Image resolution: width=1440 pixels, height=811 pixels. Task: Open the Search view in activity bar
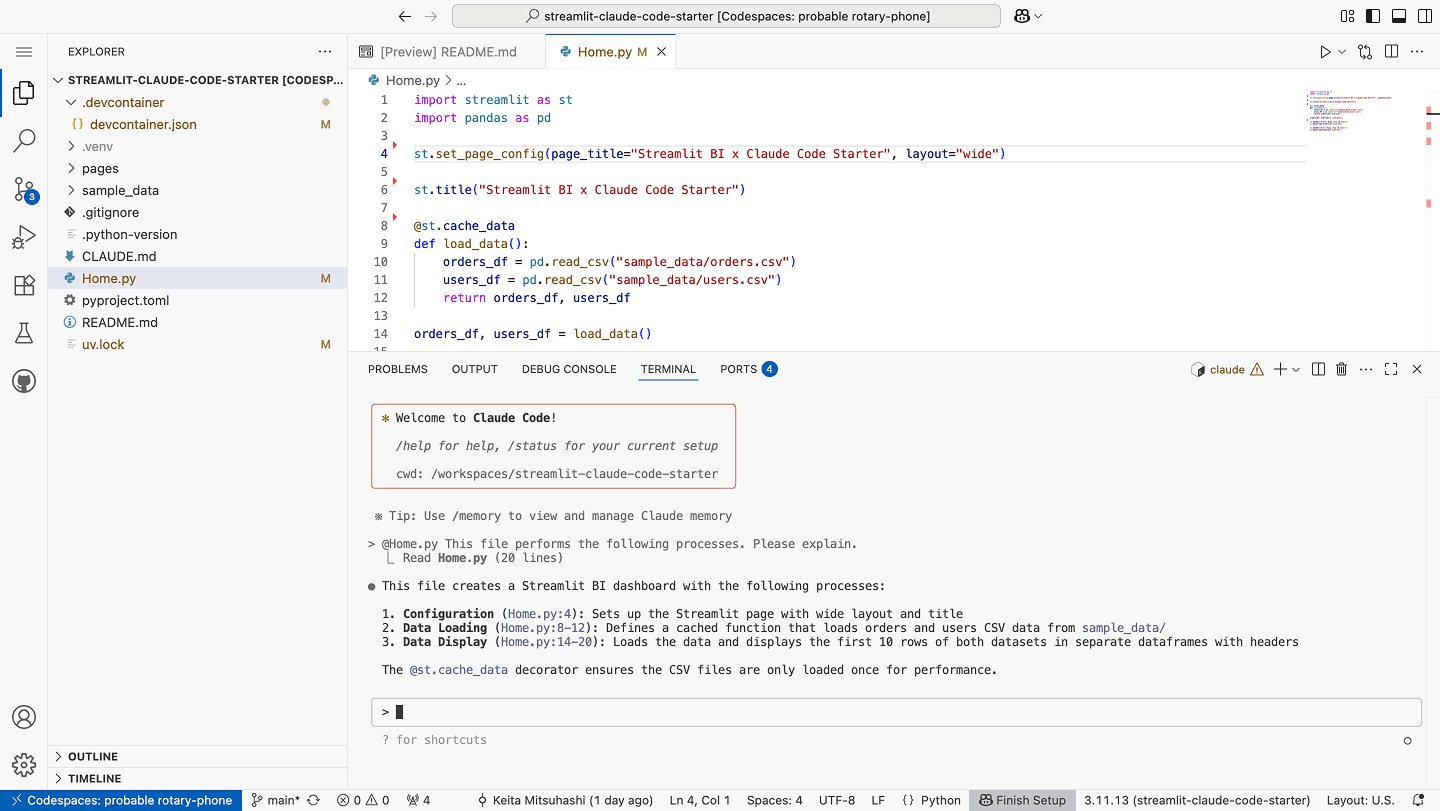24,141
